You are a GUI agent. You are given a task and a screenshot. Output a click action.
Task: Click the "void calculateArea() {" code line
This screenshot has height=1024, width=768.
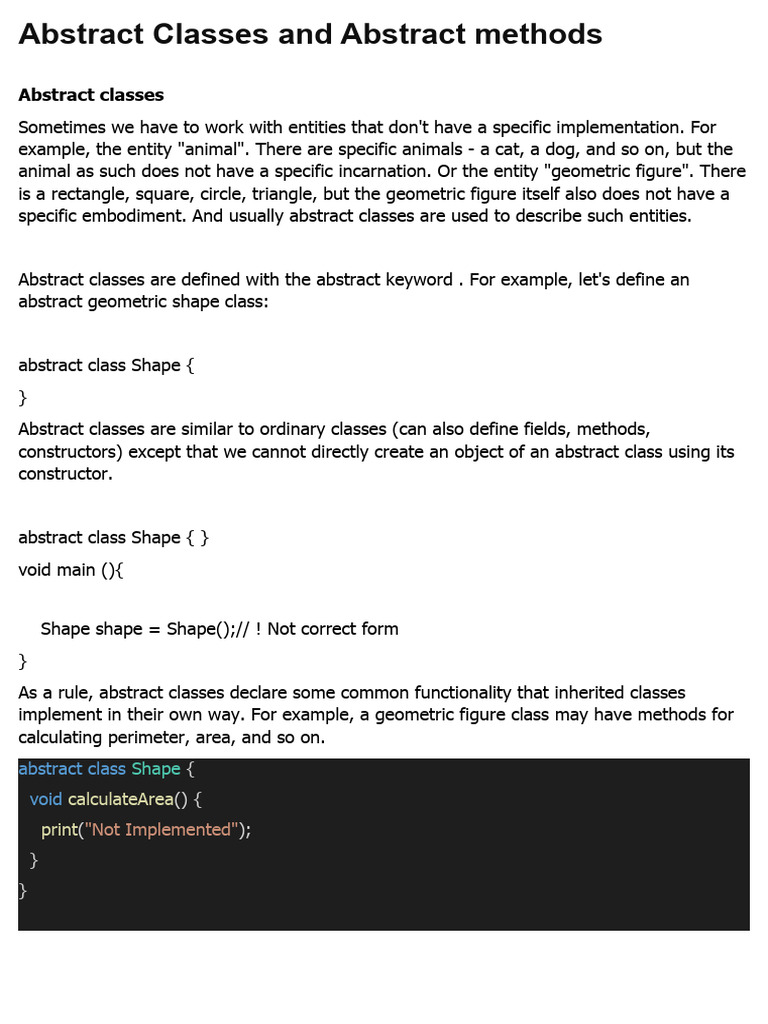(x=116, y=799)
